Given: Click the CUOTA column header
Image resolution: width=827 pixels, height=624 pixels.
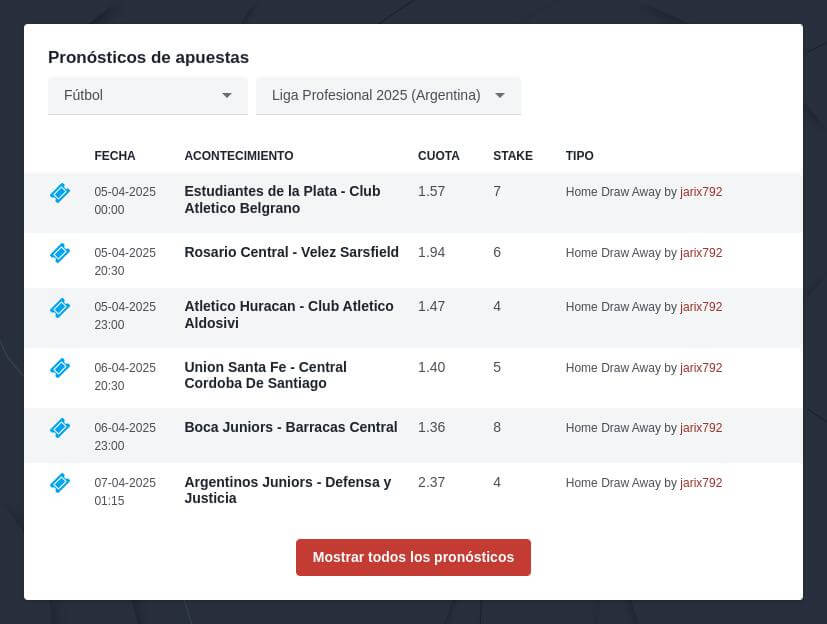Looking at the screenshot, I should click(x=439, y=156).
